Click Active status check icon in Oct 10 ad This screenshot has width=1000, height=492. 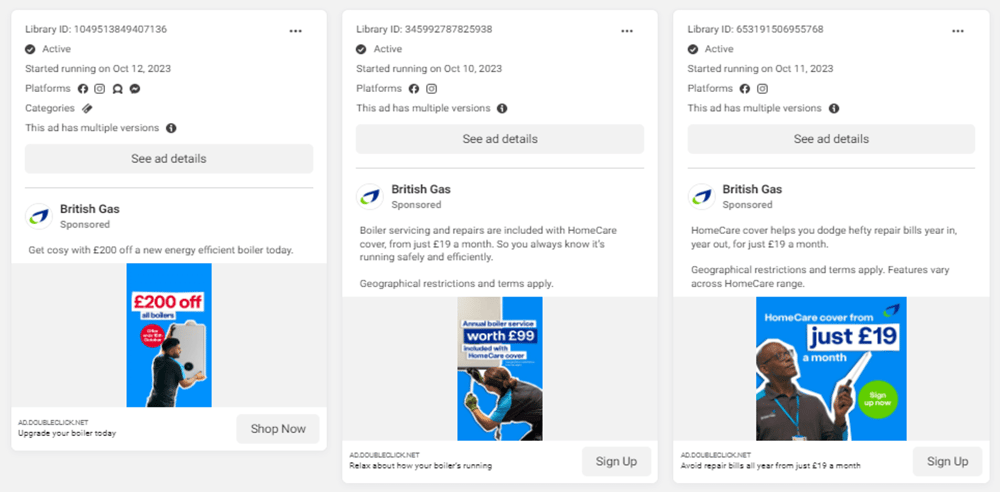pyautogui.click(x=361, y=49)
